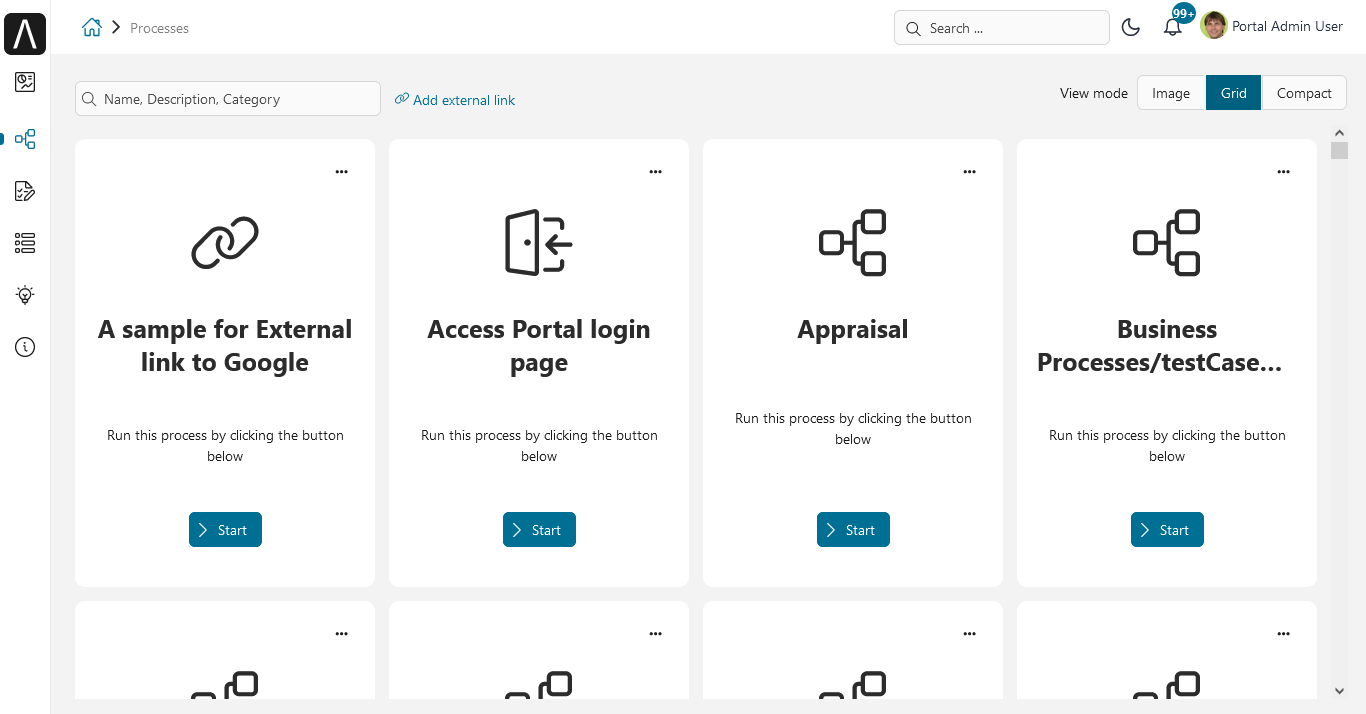This screenshot has width=1366, height=714.
Task: Click scrollbar down arrow
Action: pyautogui.click(x=1339, y=690)
